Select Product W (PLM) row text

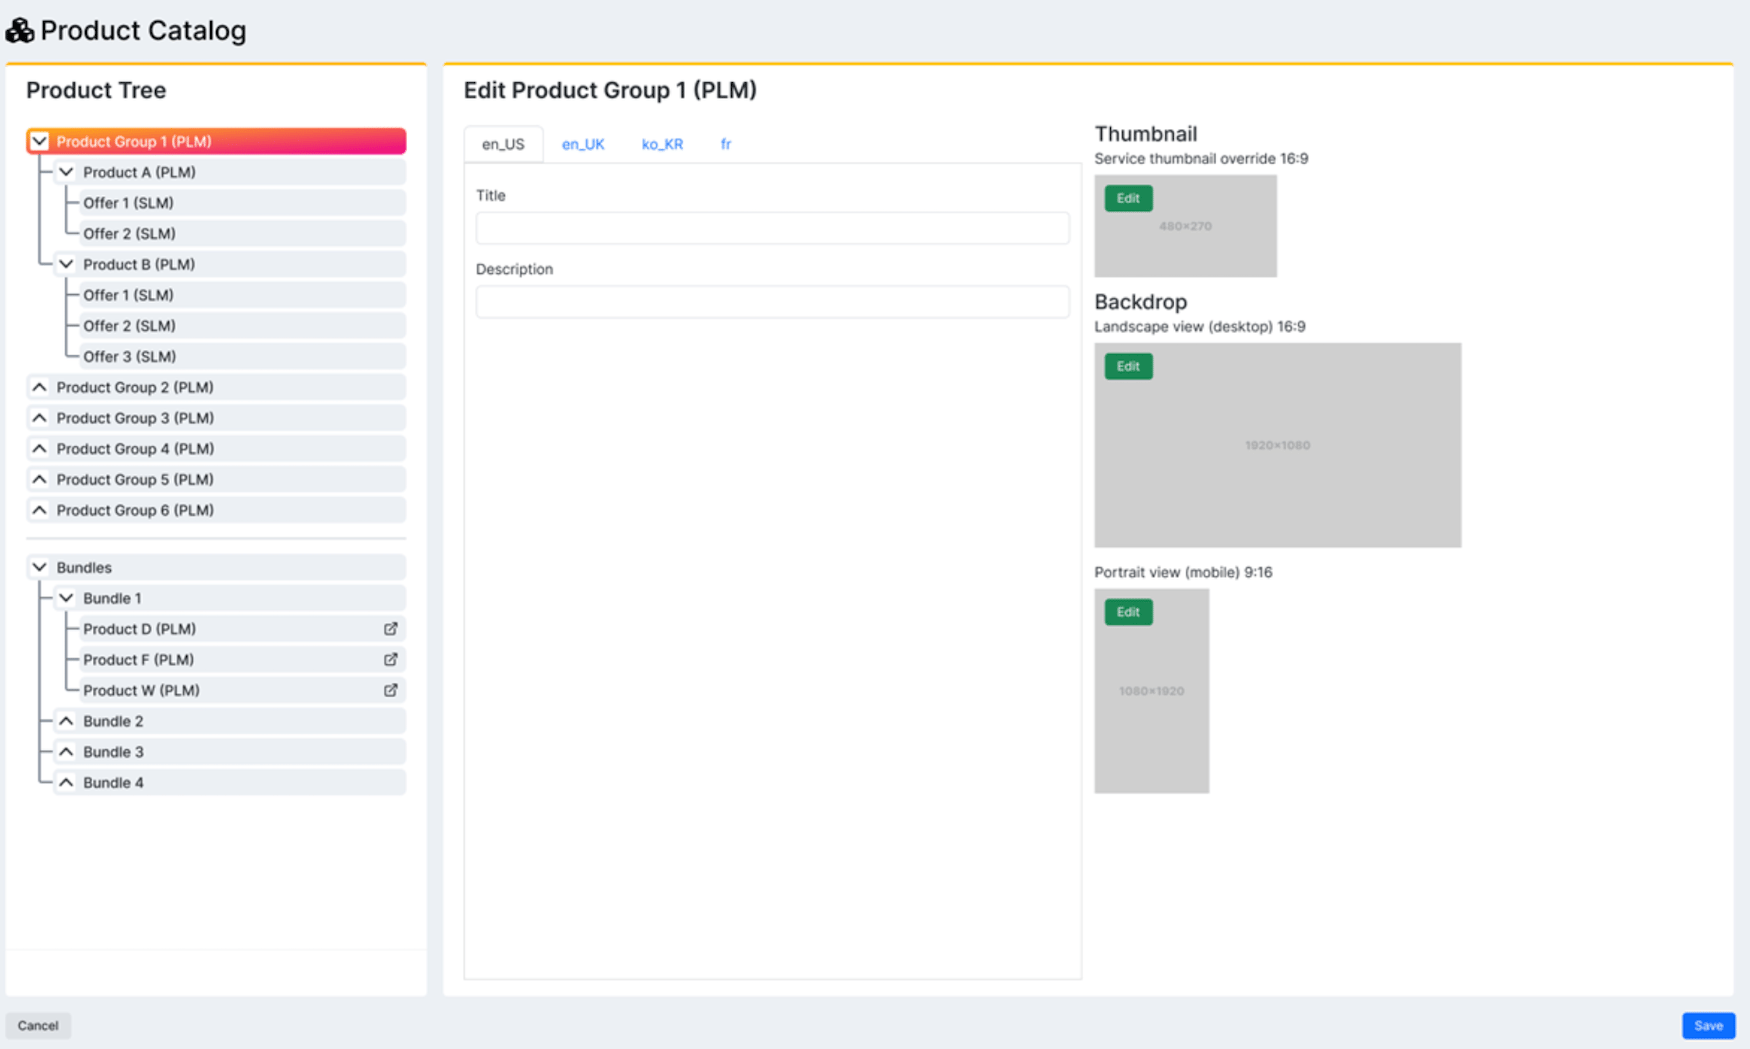141,690
